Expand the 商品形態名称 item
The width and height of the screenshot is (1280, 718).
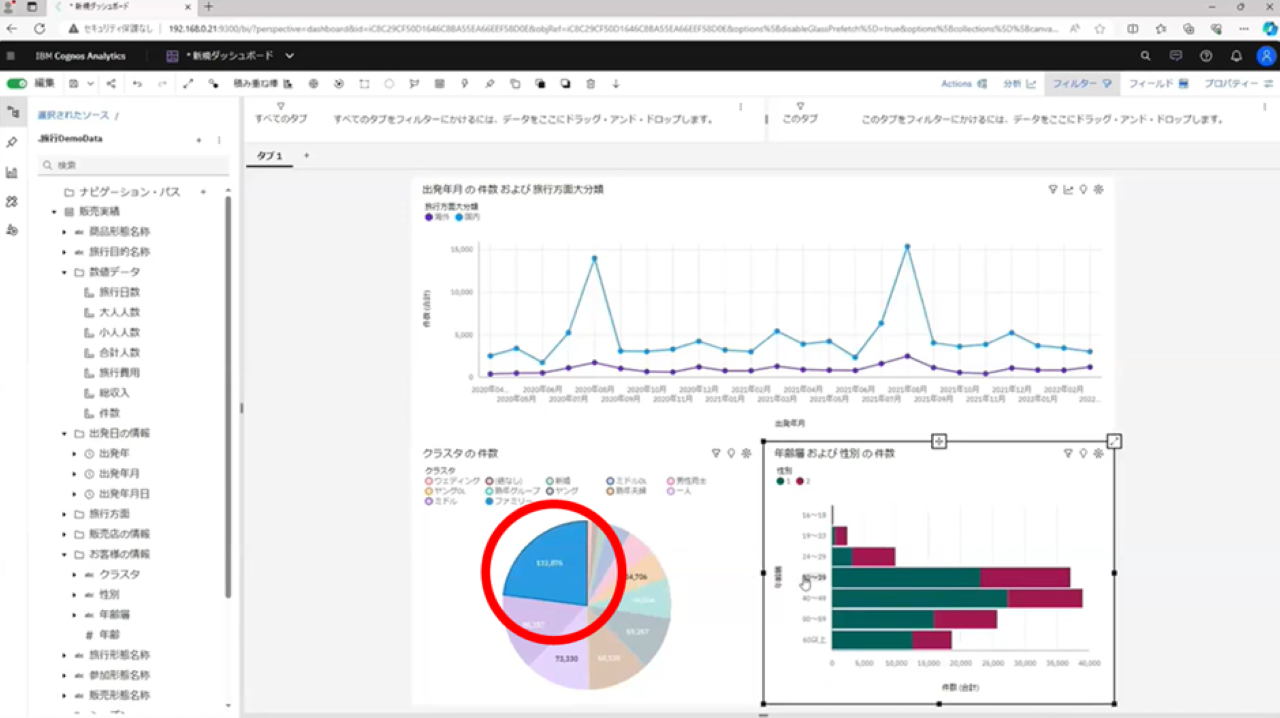[65, 232]
